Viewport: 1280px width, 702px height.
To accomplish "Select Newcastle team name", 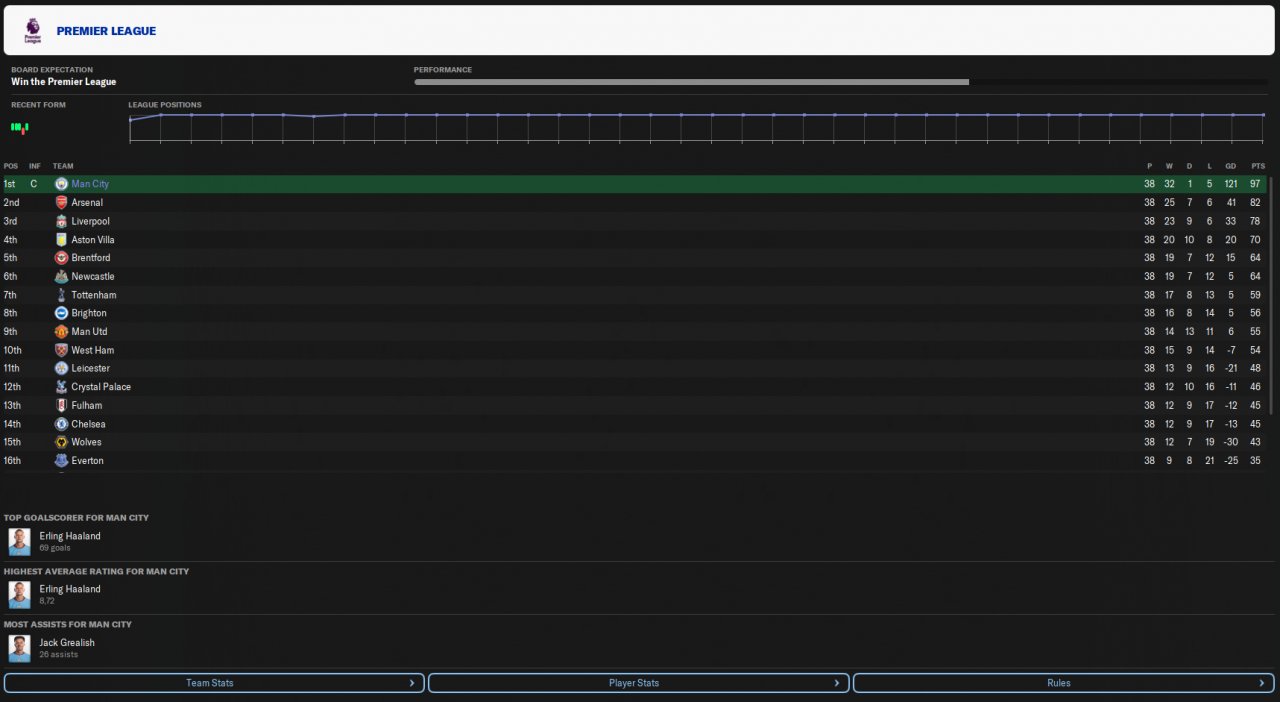I will click(93, 276).
